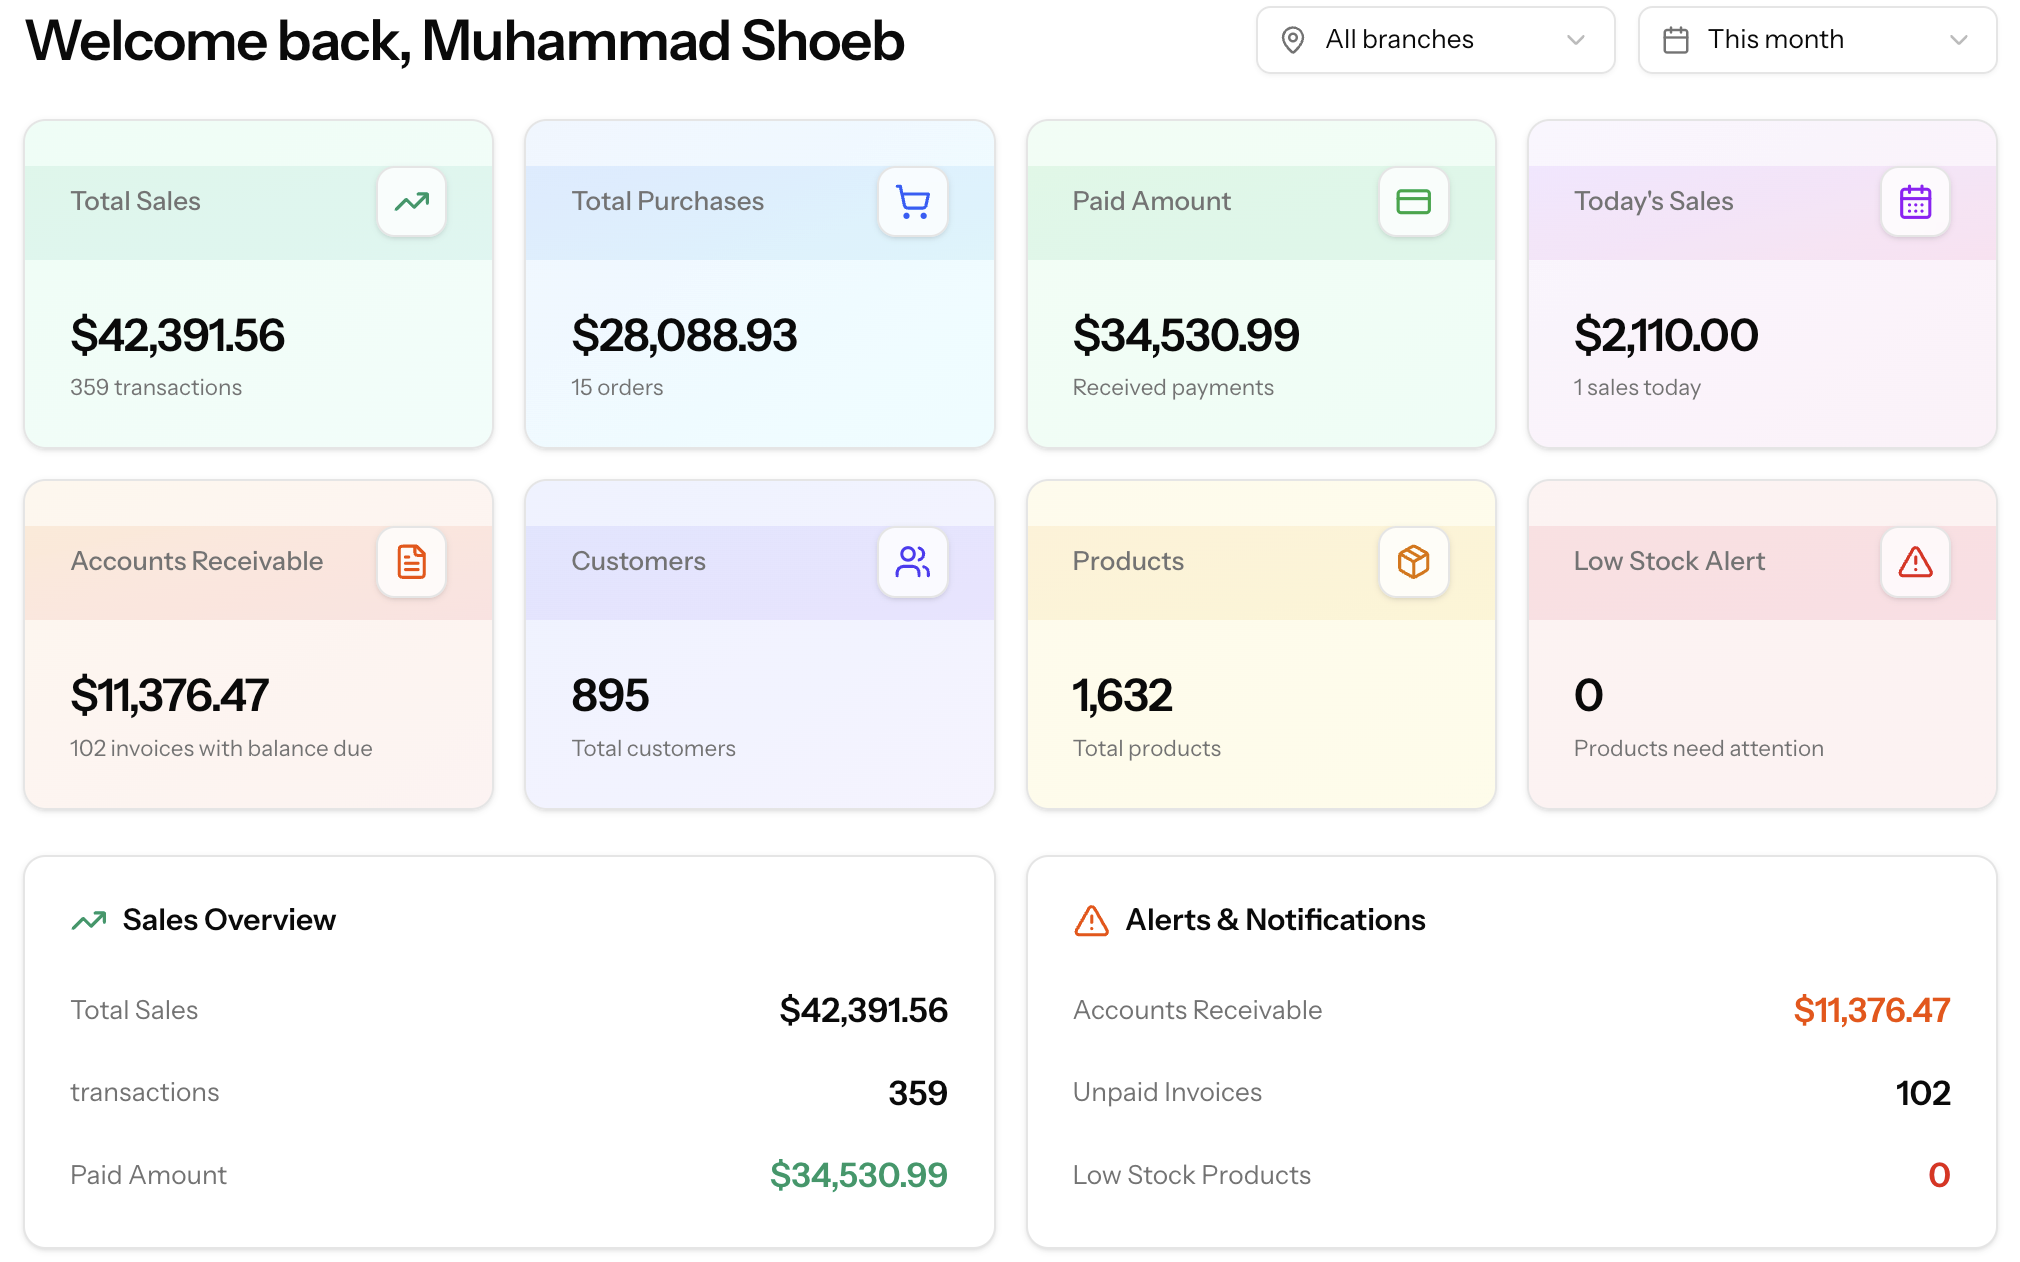Click the transactions row label in Sales Overview
The image size is (2020, 1262).
[144, 1093]
